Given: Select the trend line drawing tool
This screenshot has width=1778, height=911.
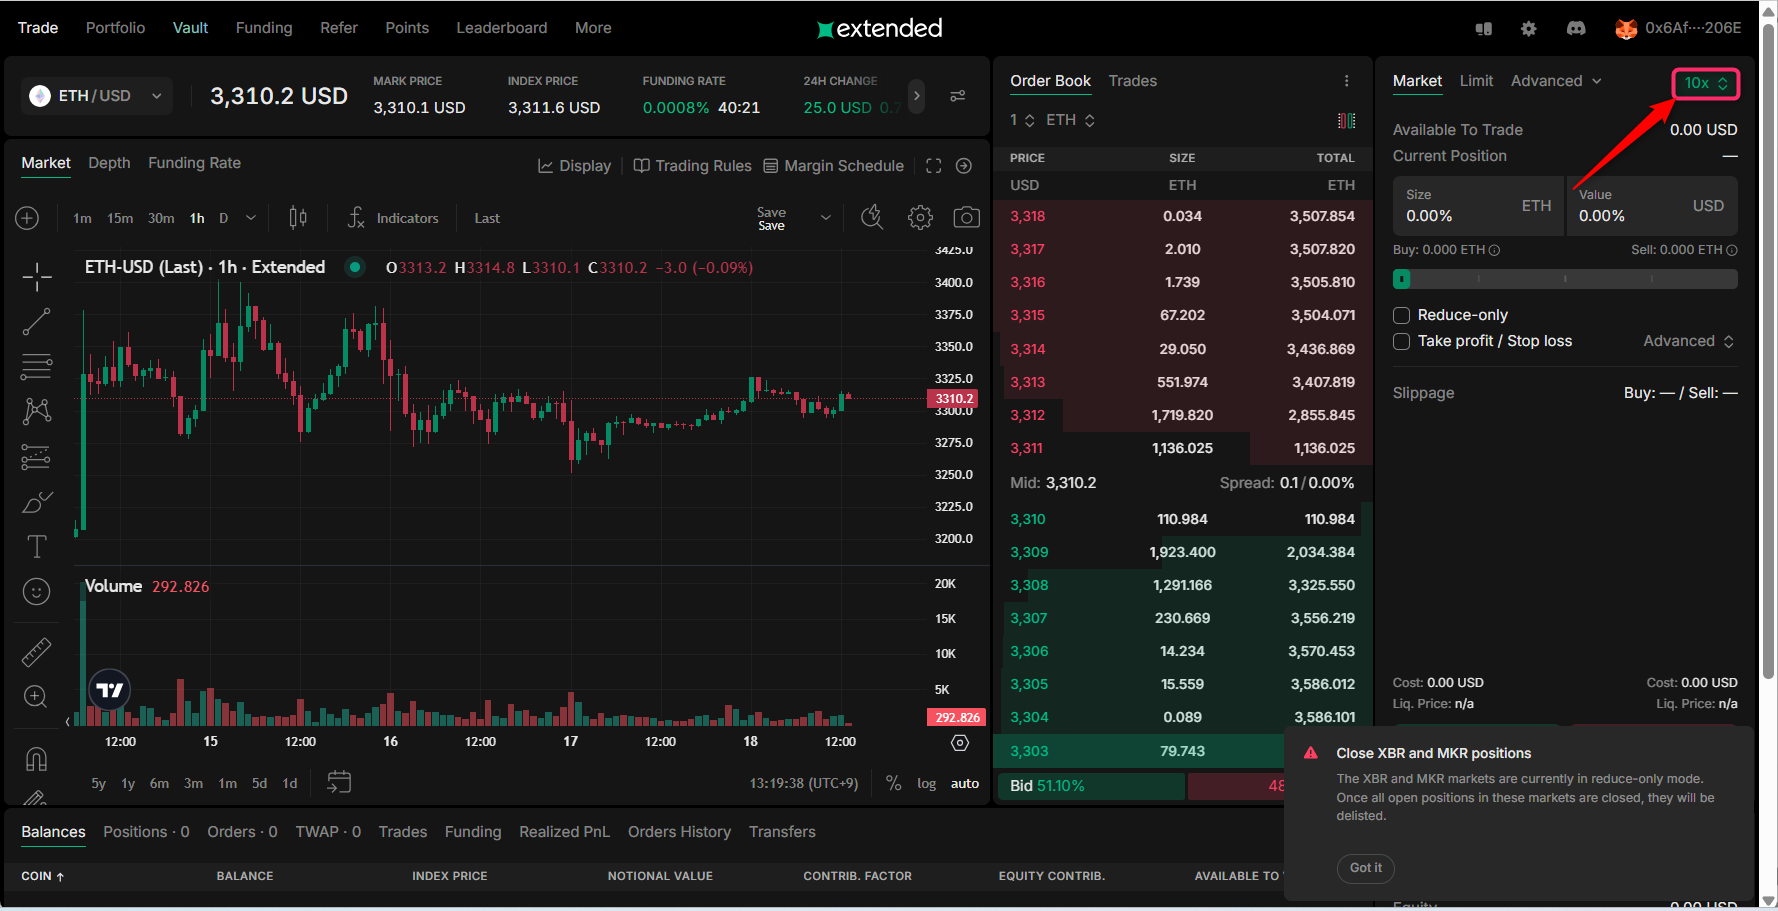Looking at the screenshot, I should click(37, 321).
